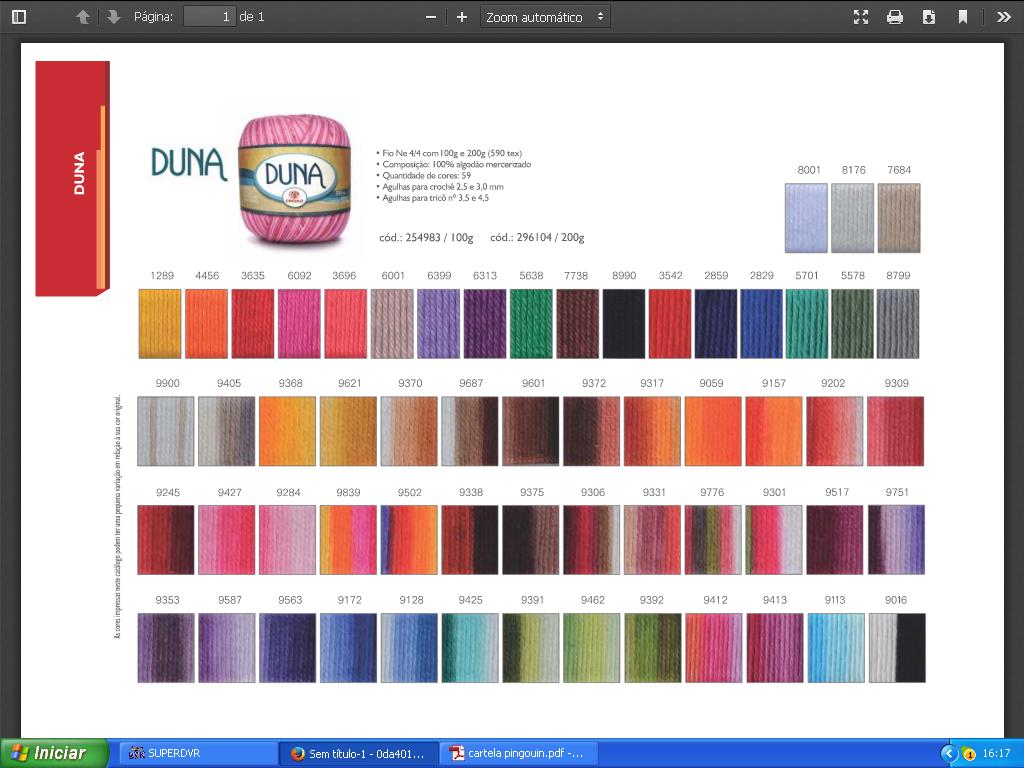
Task: Select yarn swatch 1289 yellow
Action: (160, 324)
